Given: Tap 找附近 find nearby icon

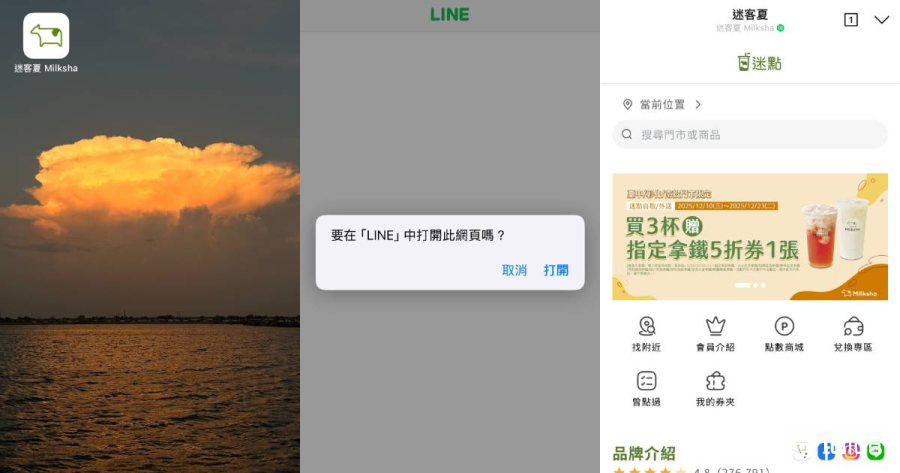Looking at the screenshot, I should pos(646,334).
